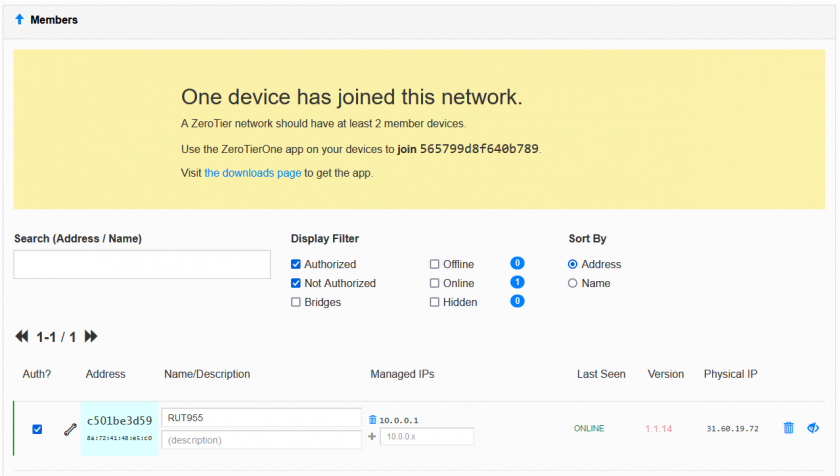Click the Managed IPs column header
This screenshot has height=476, width=840.
pos(402,374)
